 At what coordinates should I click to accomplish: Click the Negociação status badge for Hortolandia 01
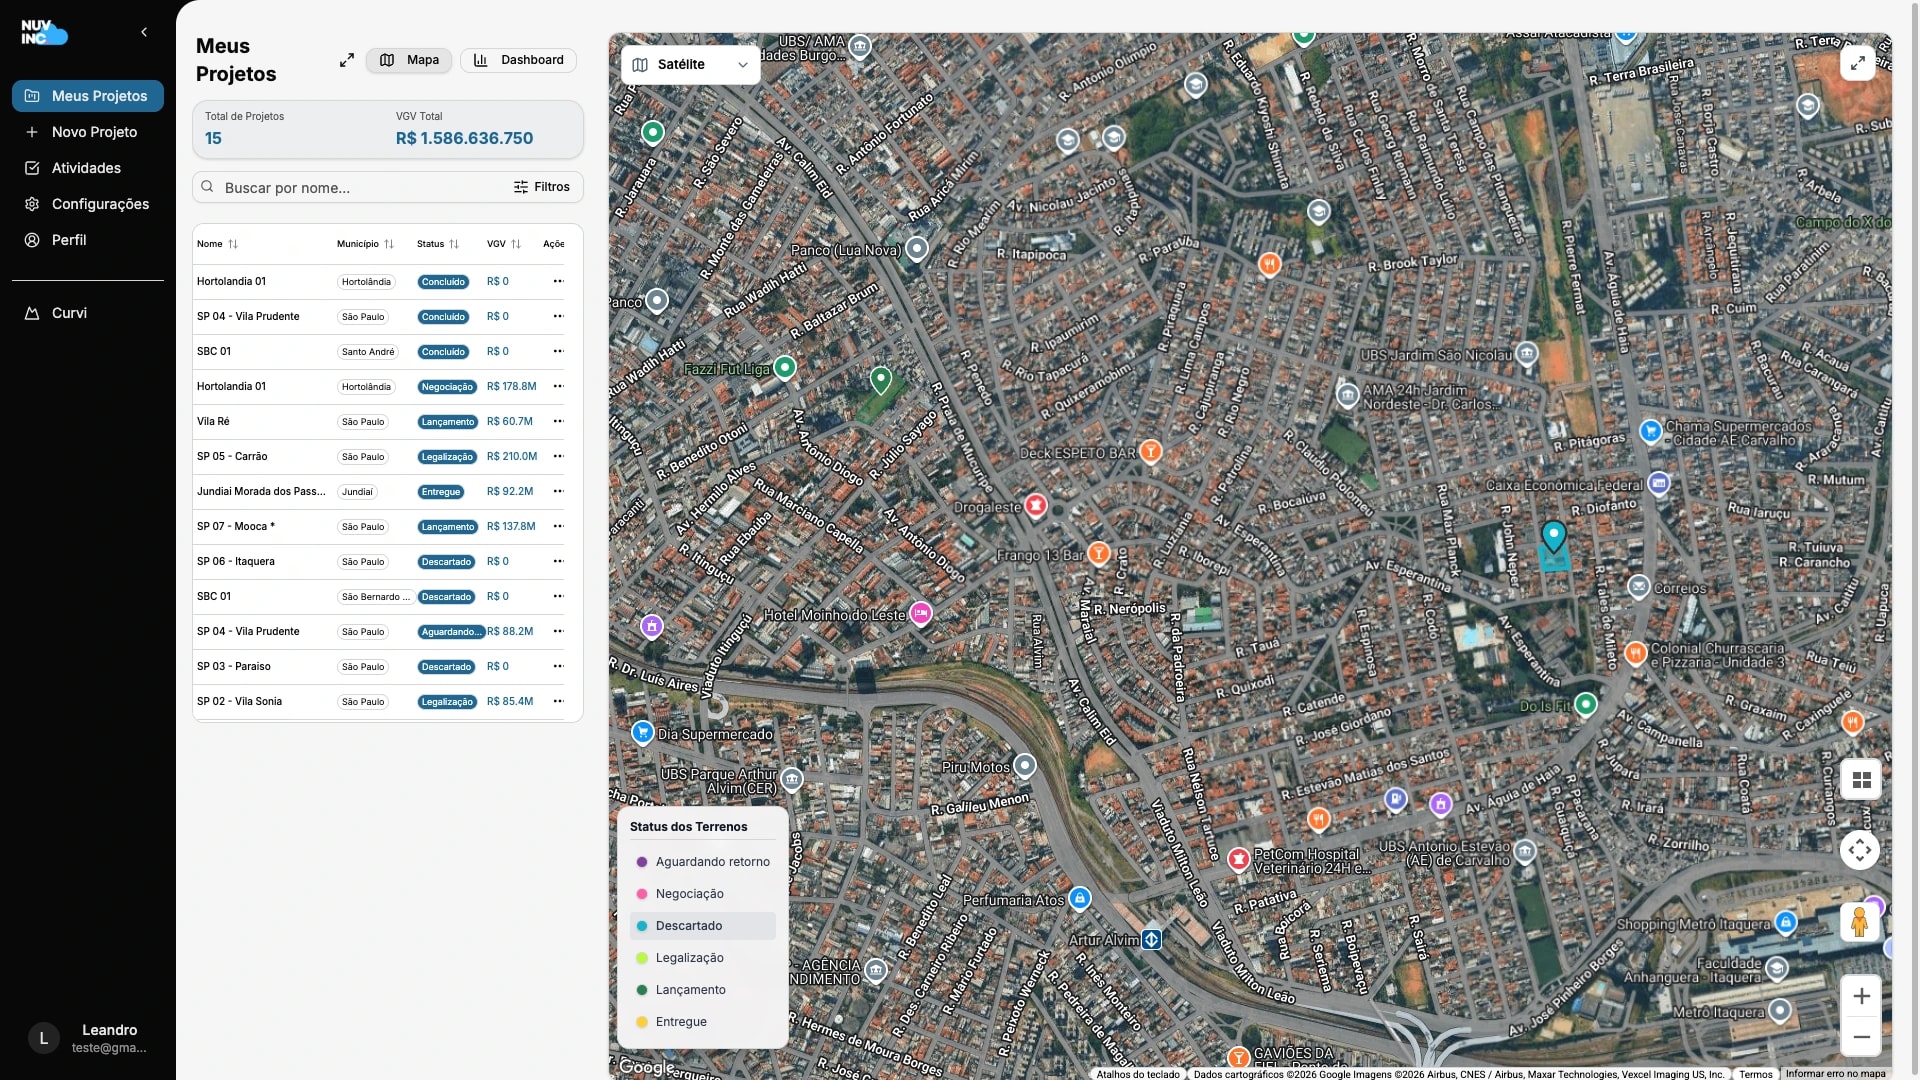[447, 387]
